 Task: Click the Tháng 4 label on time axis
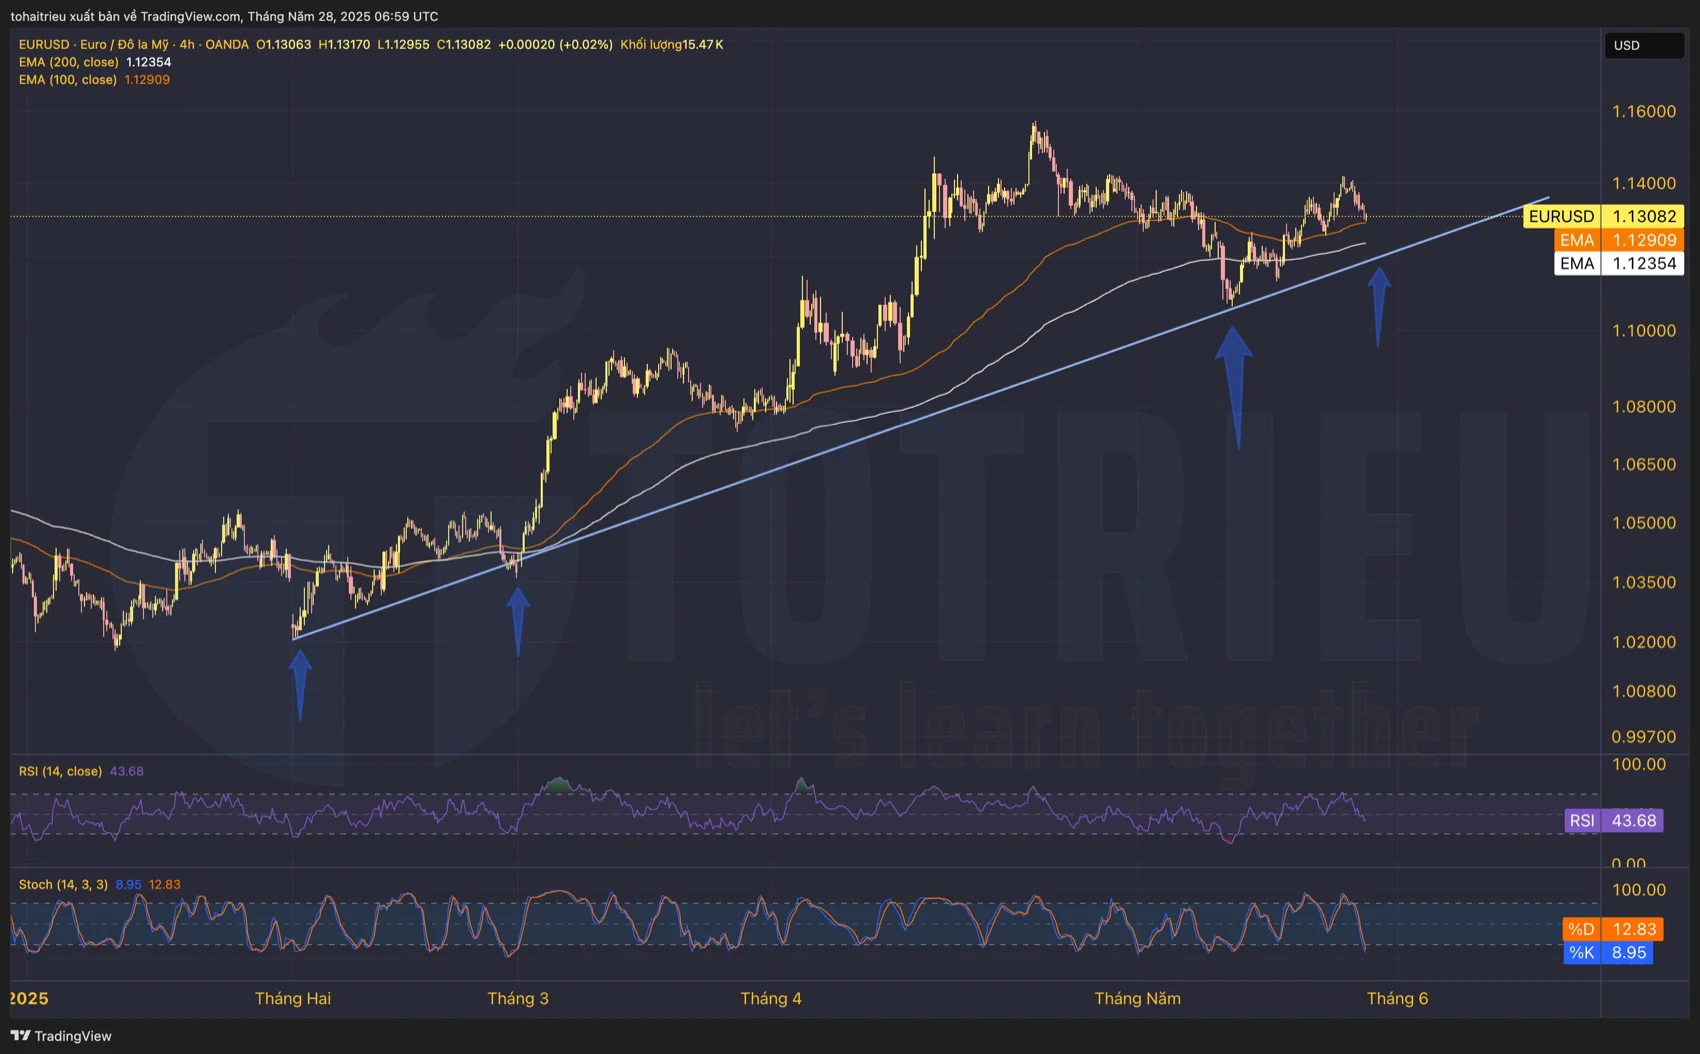pyautogui.click(x=771, y=998)
